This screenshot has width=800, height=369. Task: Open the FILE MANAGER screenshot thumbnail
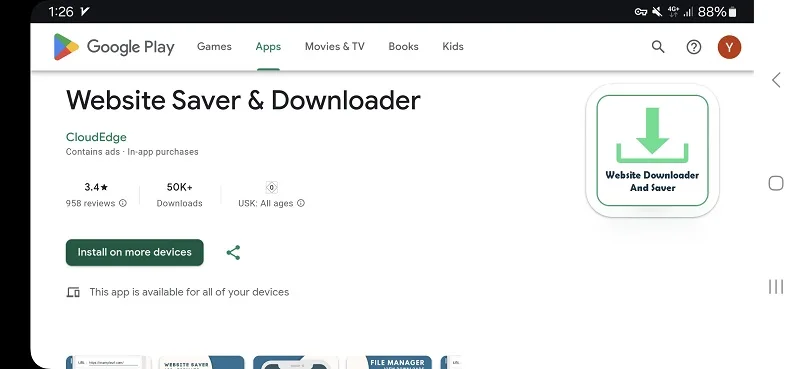coord(389,362)
